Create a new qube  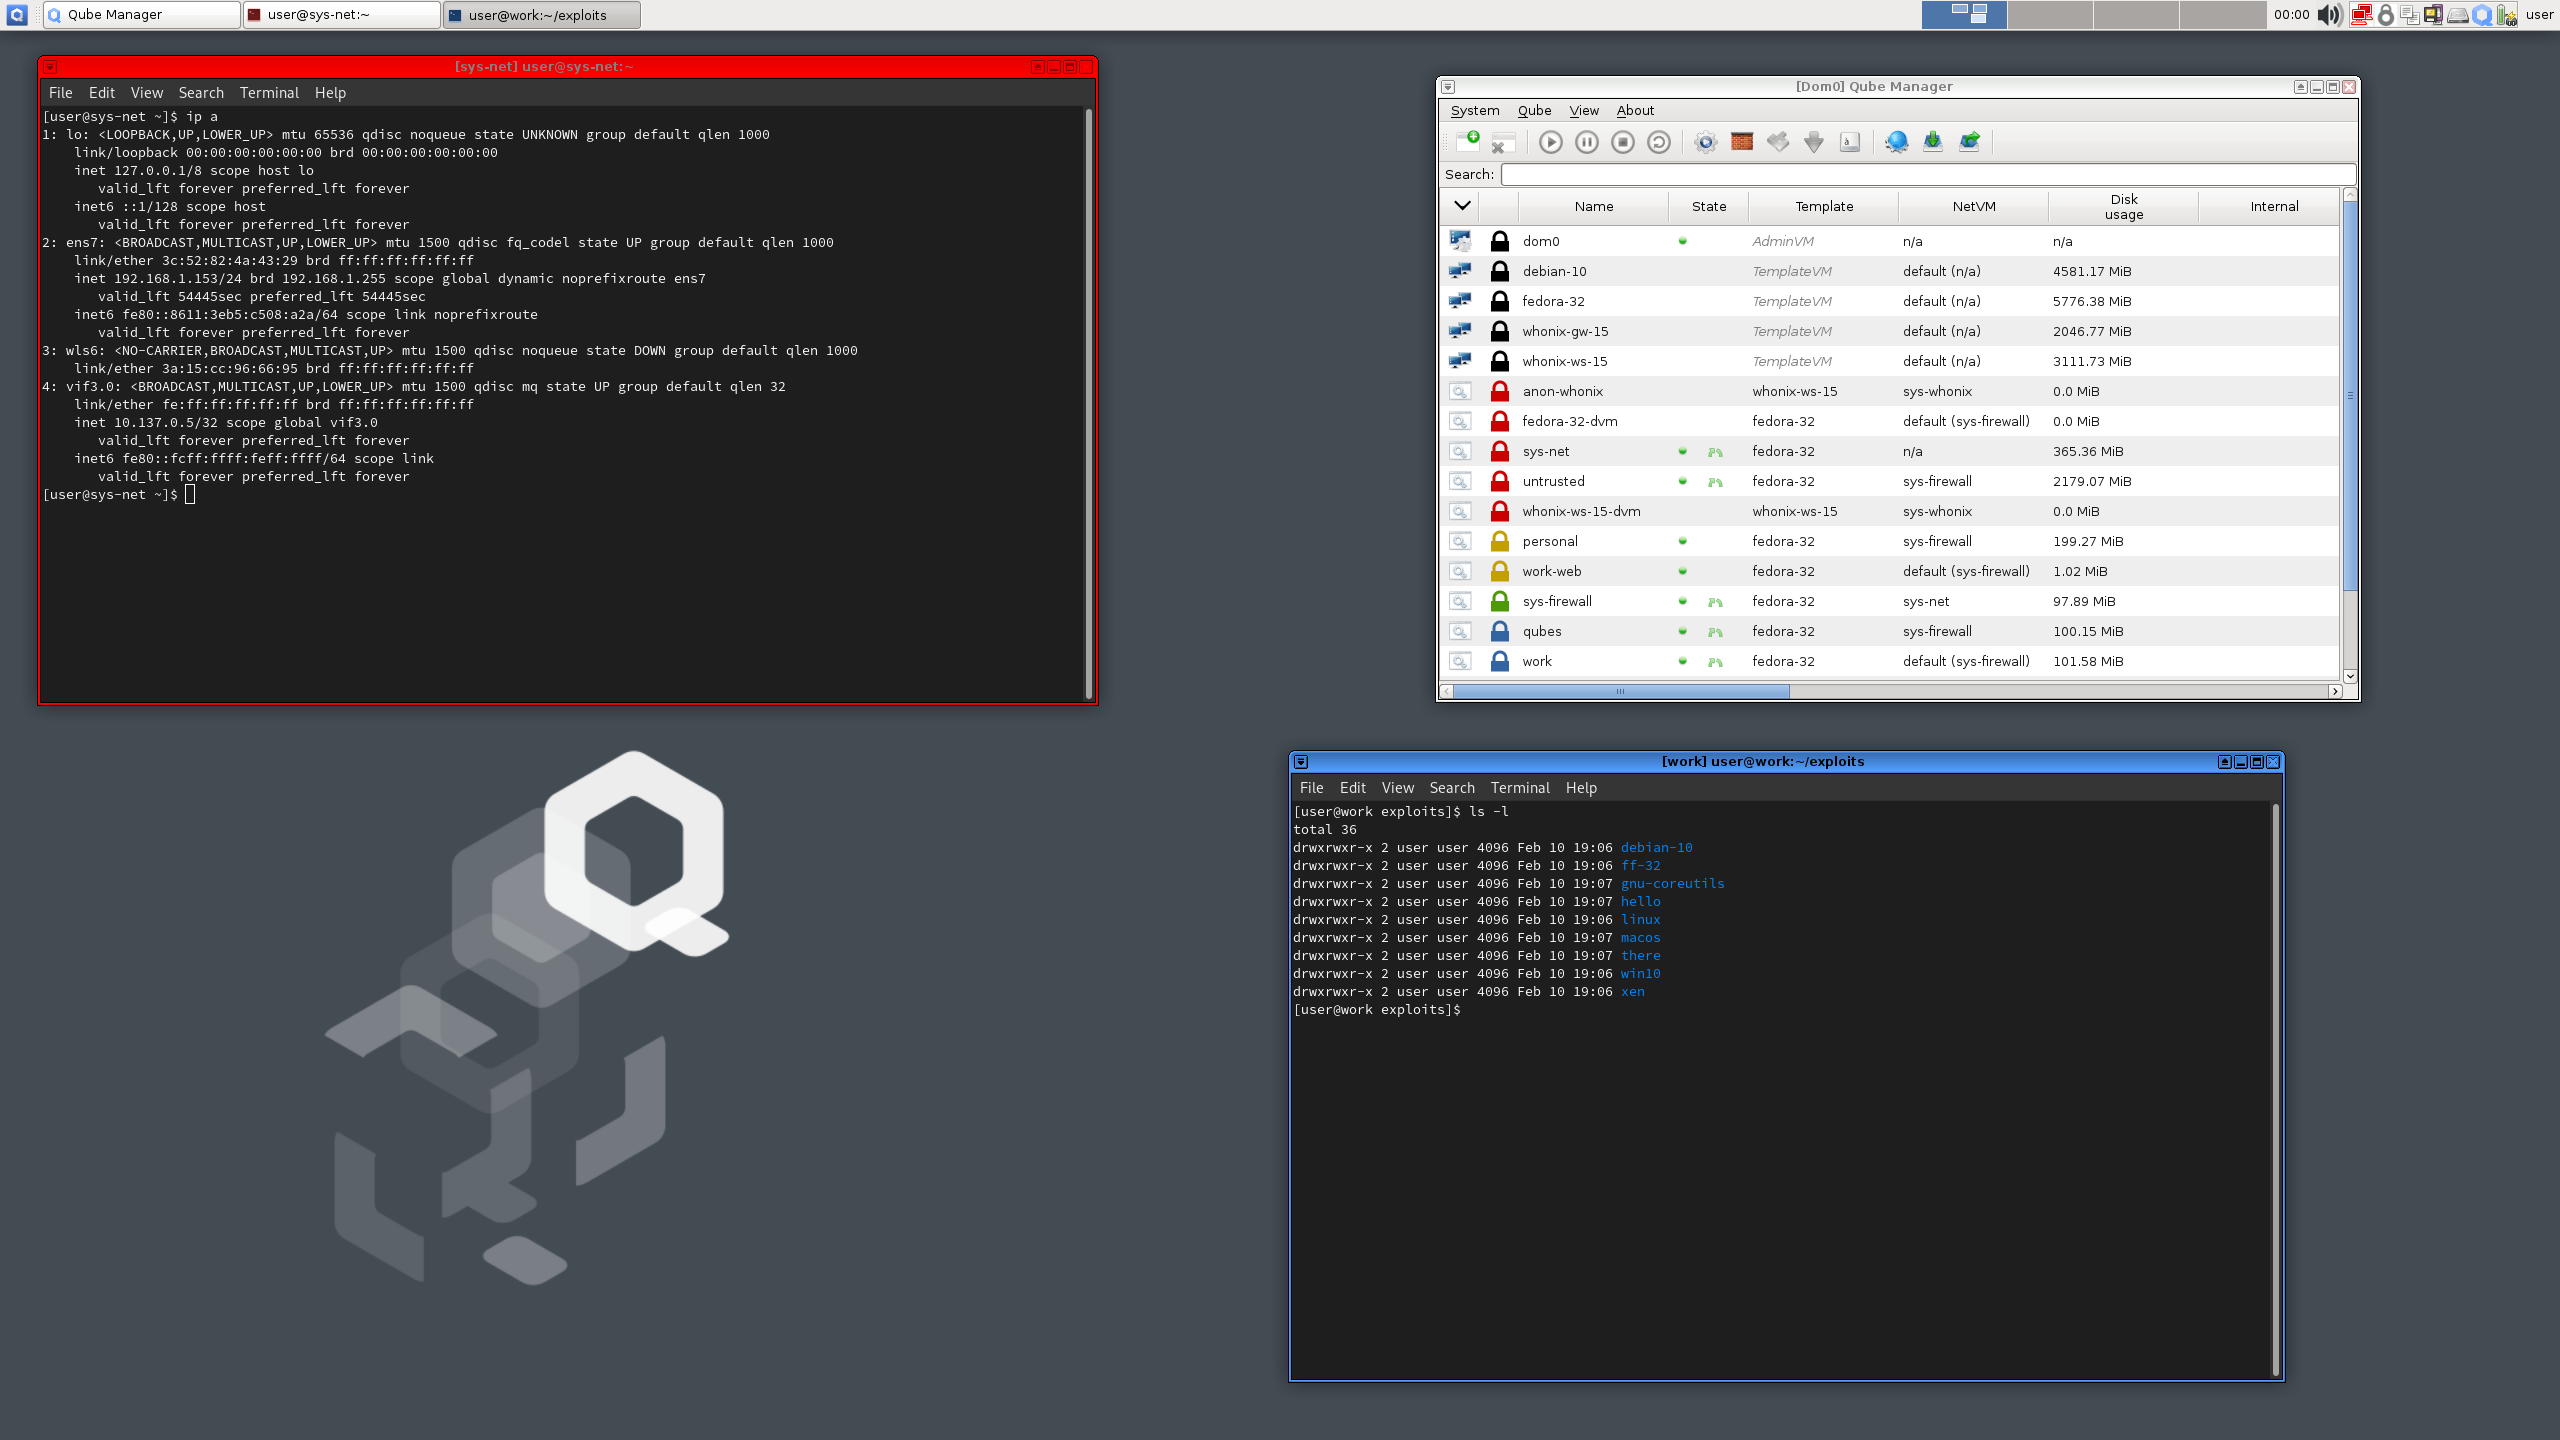(1468, 142)
